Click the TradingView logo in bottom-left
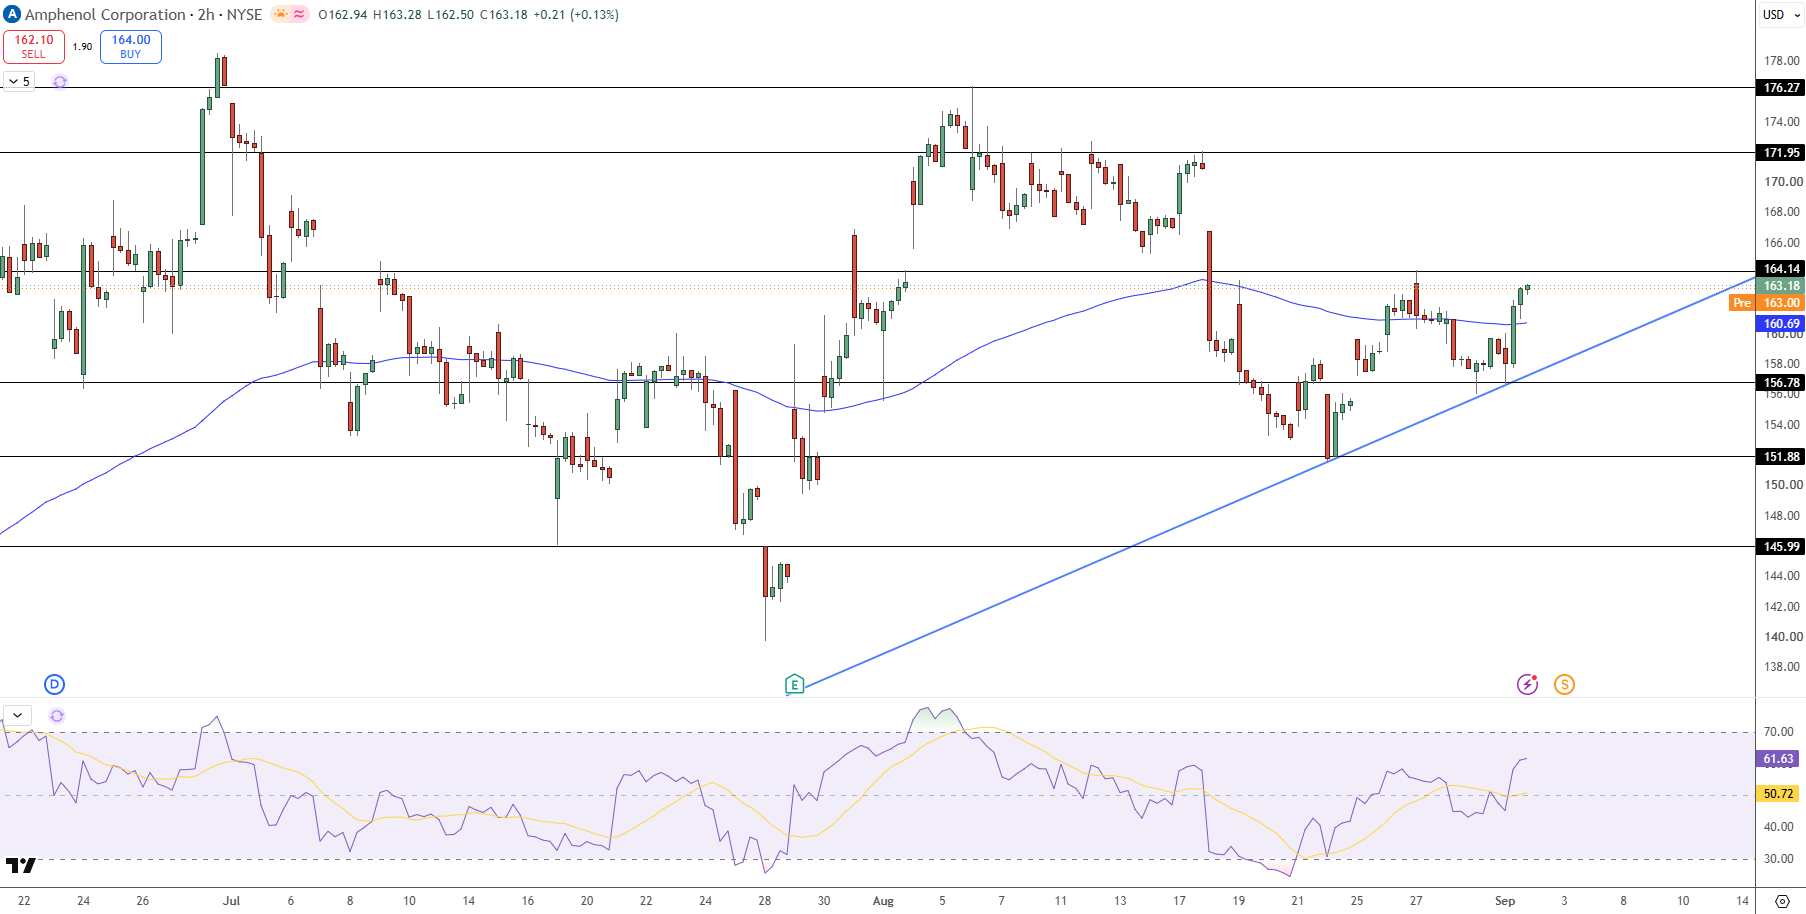Image resolution: width=1806 pixels, height=914 pixels. 21,866
